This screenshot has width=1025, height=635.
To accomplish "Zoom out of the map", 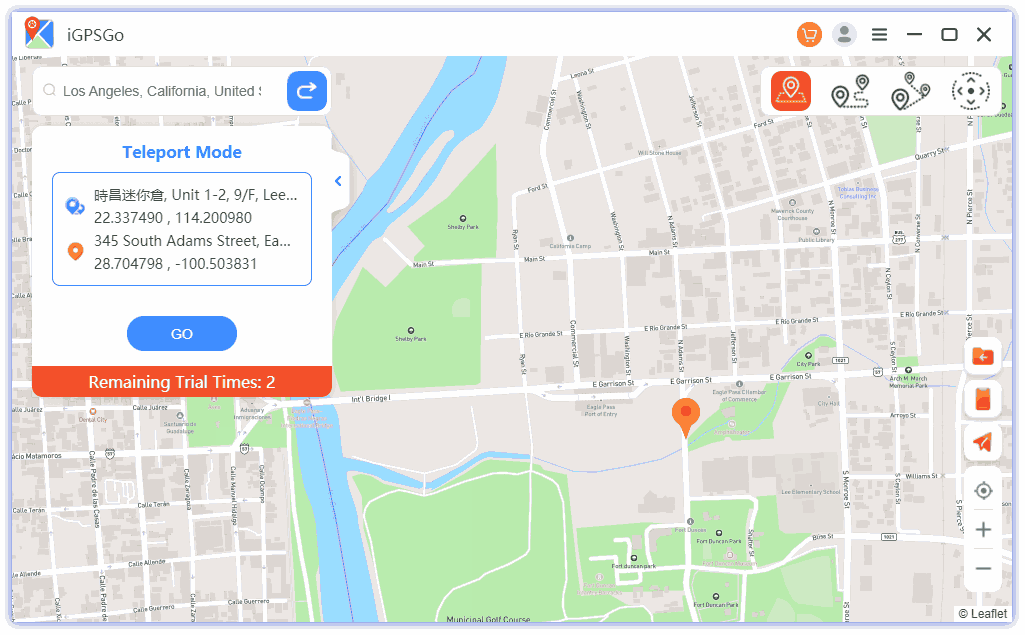I will 983,569.
